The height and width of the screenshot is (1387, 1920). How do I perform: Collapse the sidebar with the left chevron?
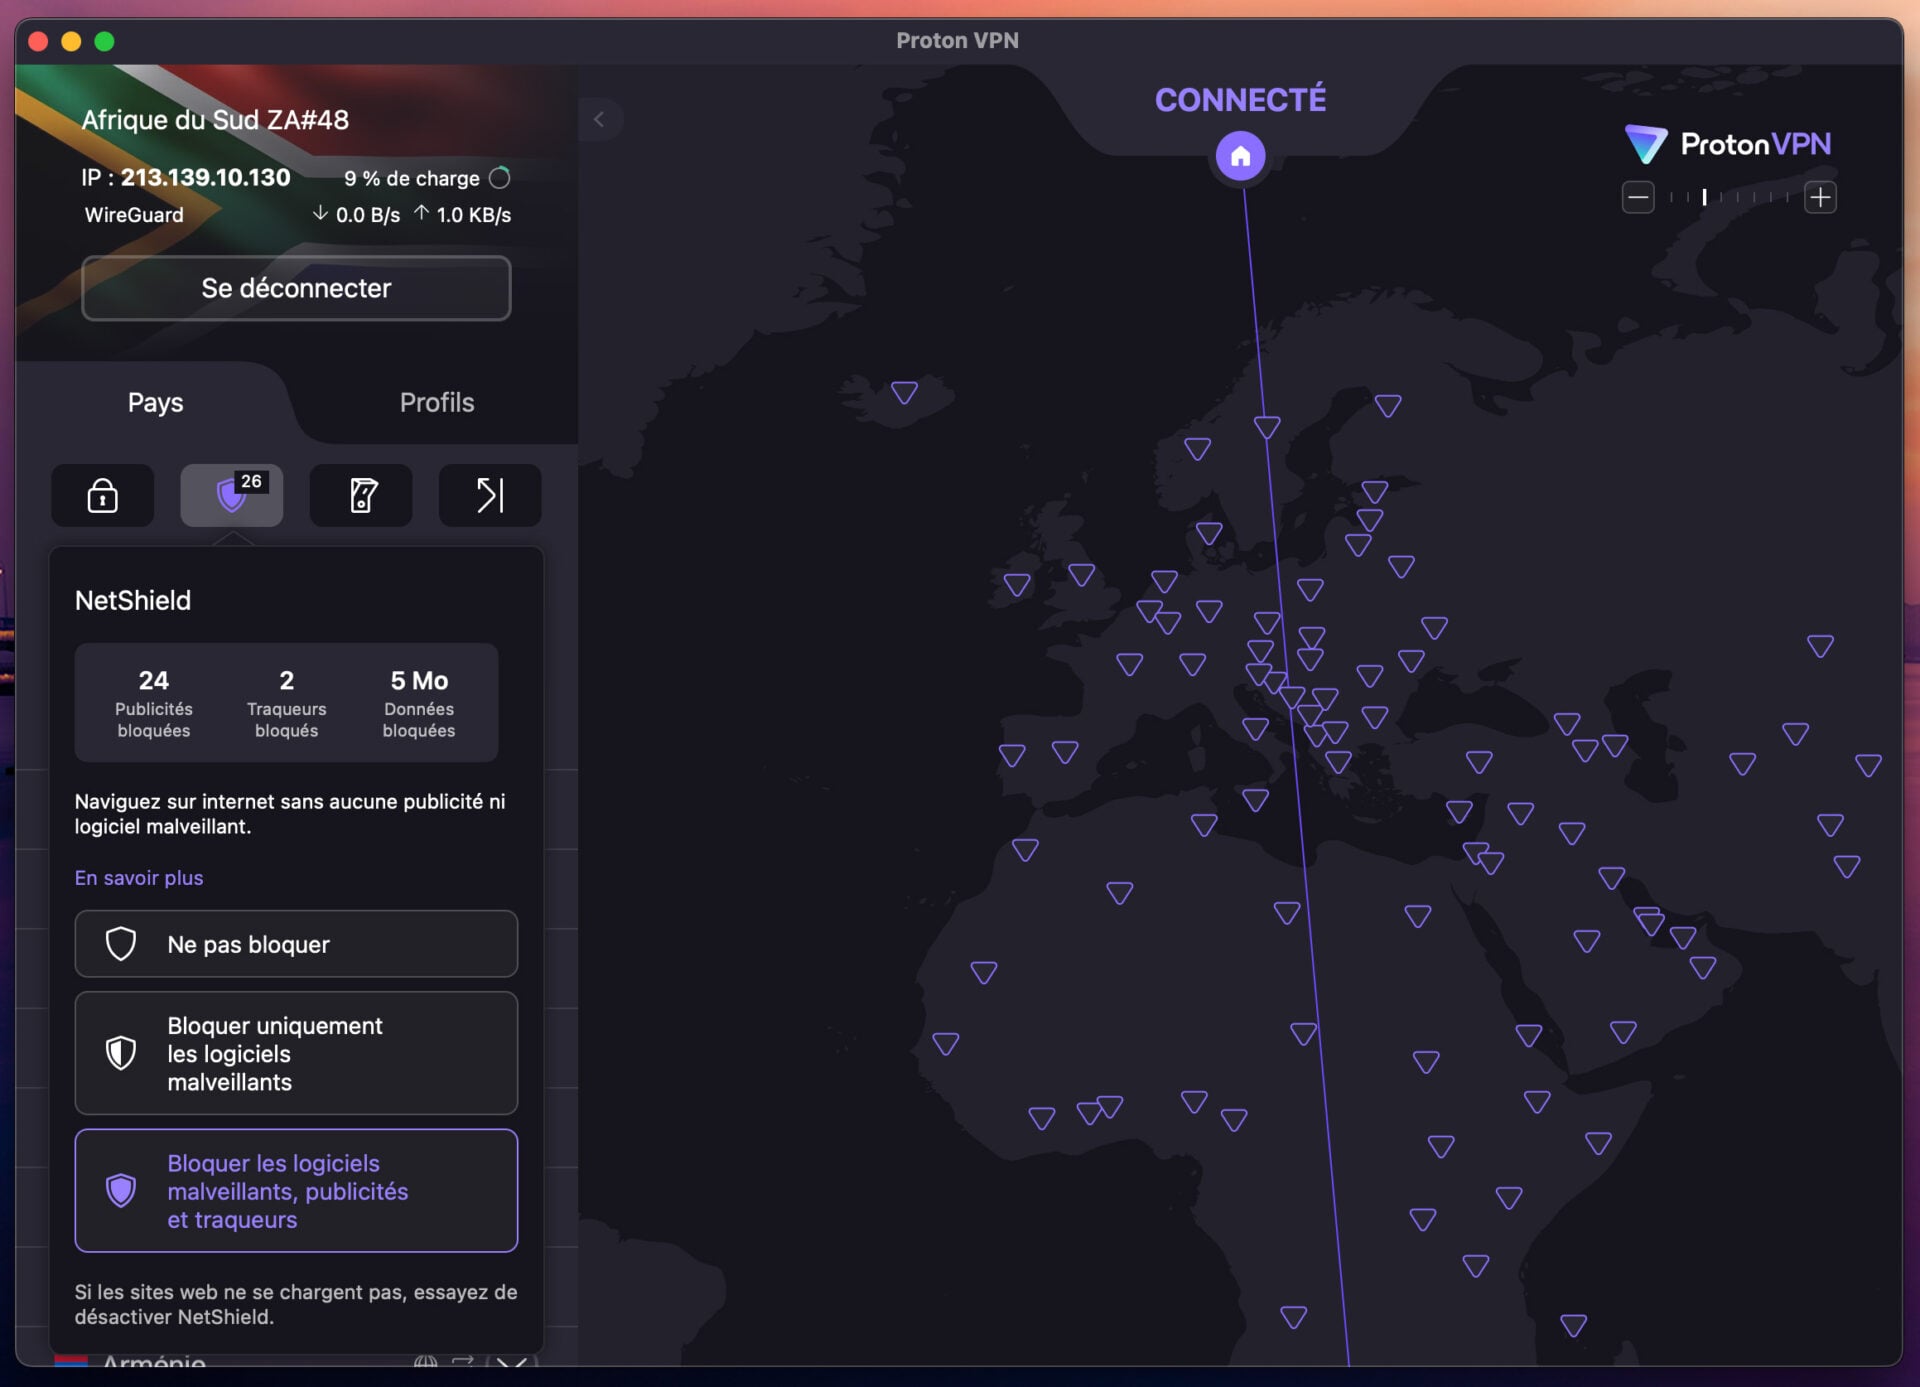599,120
